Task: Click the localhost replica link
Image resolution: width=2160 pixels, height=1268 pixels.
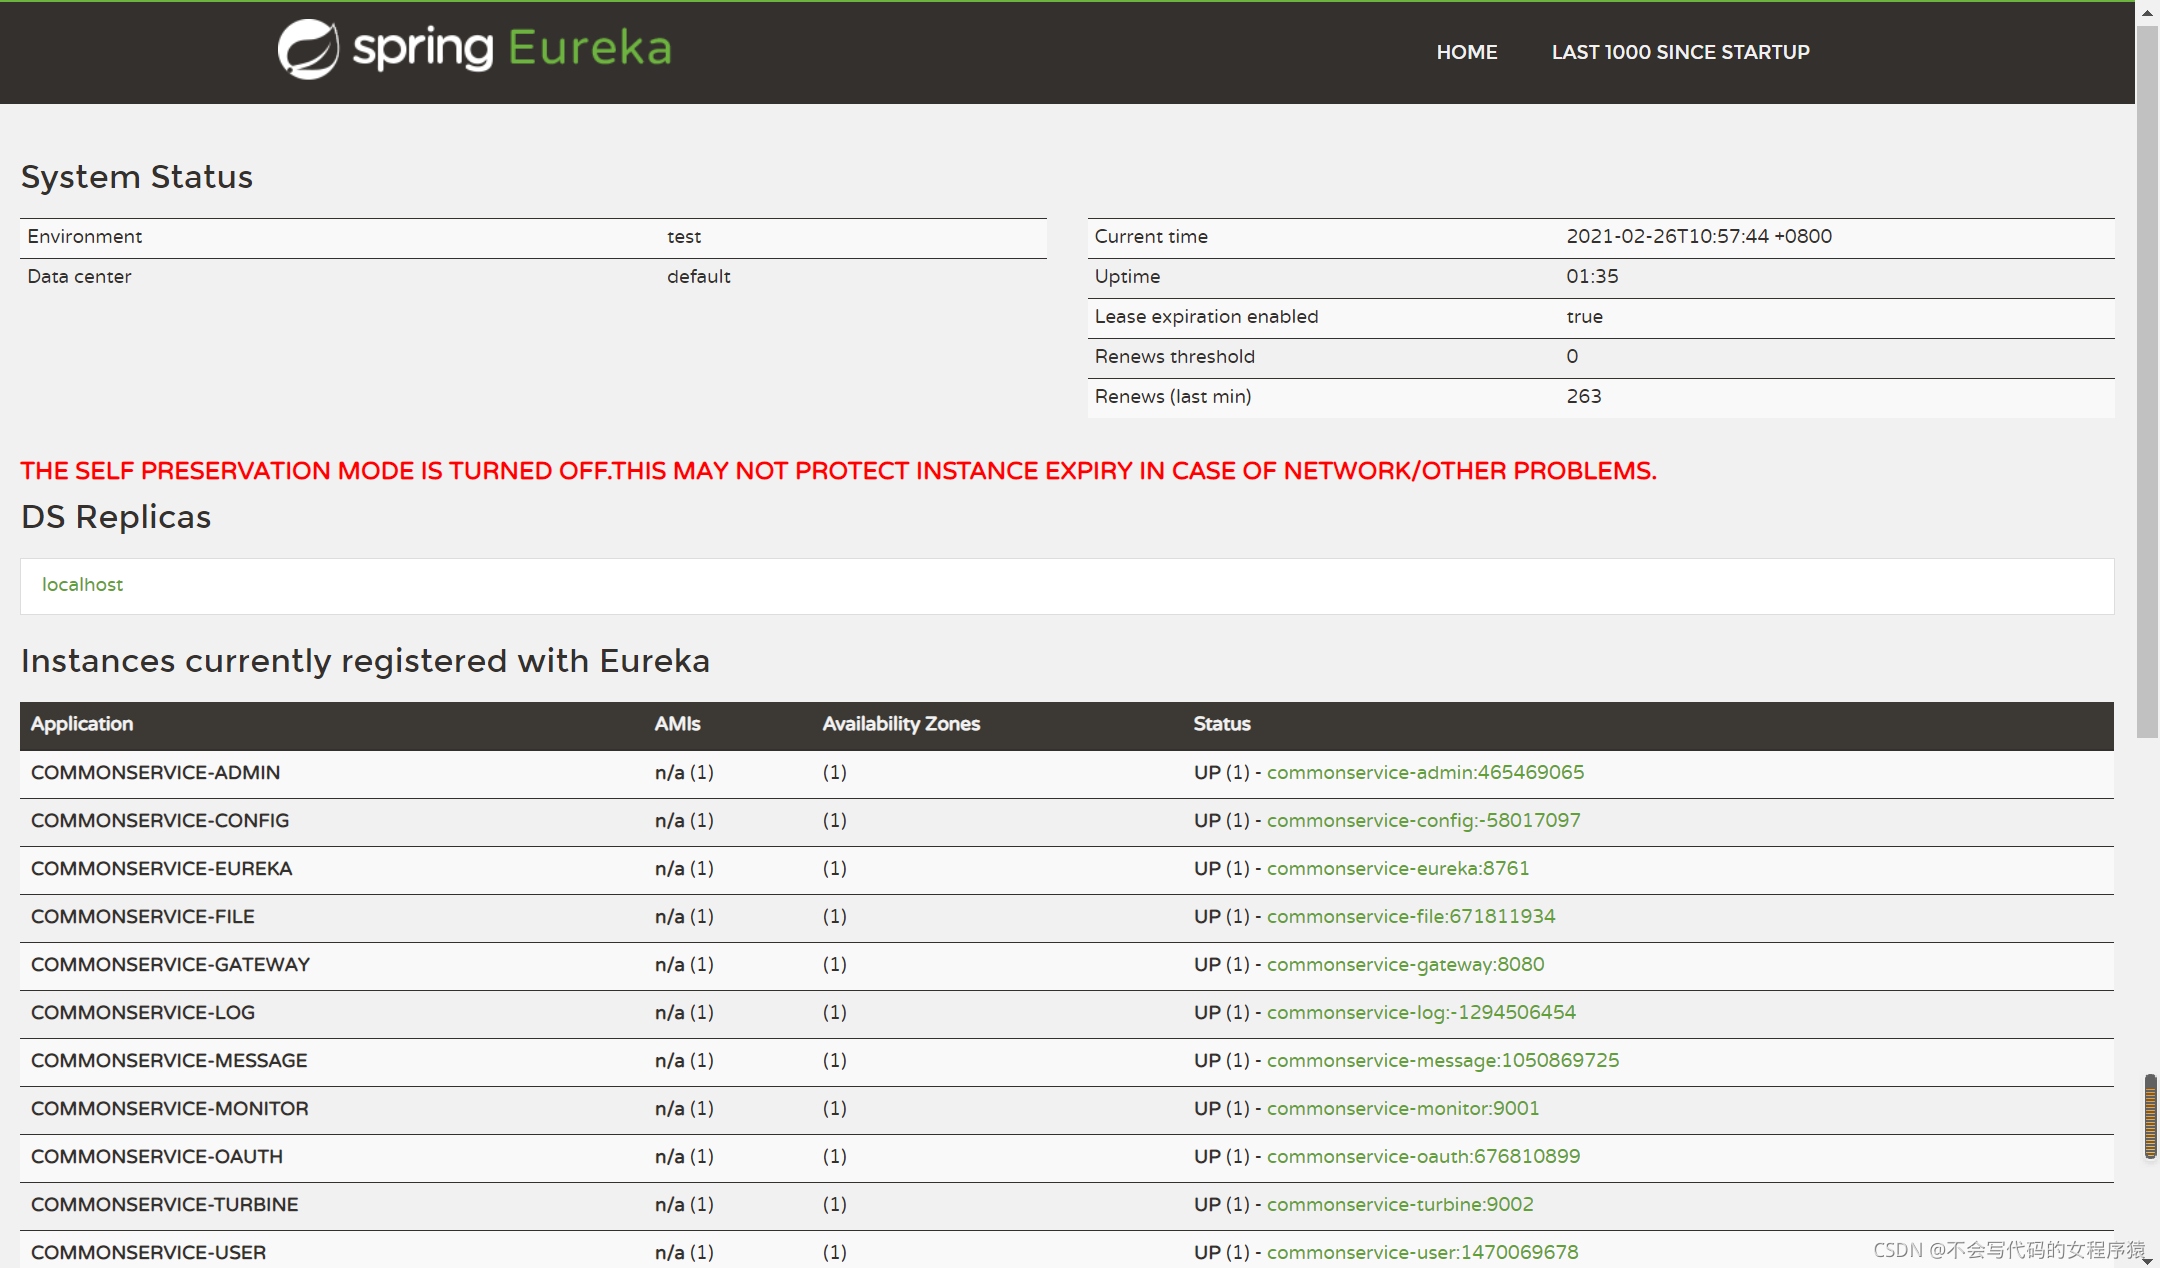Action: click(x=82, y=585)
